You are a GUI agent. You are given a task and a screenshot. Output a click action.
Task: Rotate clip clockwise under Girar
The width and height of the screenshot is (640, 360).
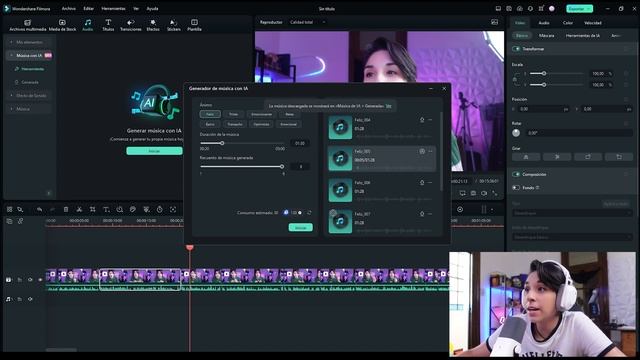pos(588,157)
